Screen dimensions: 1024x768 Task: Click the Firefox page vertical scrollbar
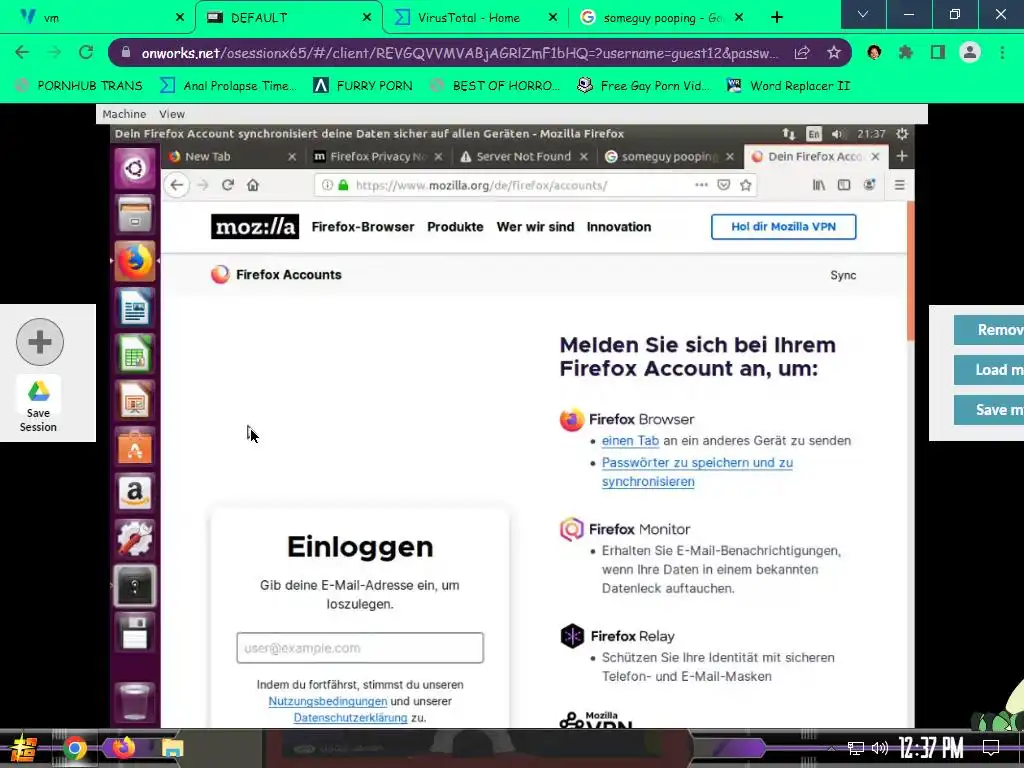910,271
